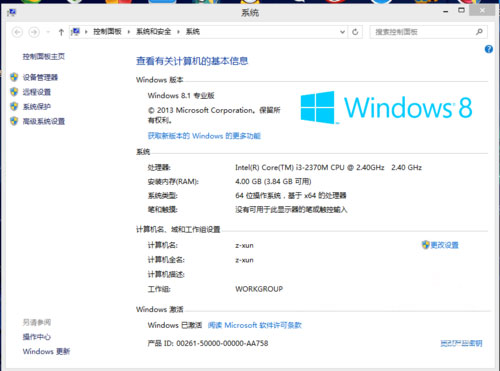Click shield icon beside 高级系统设置

click(14, 121)
